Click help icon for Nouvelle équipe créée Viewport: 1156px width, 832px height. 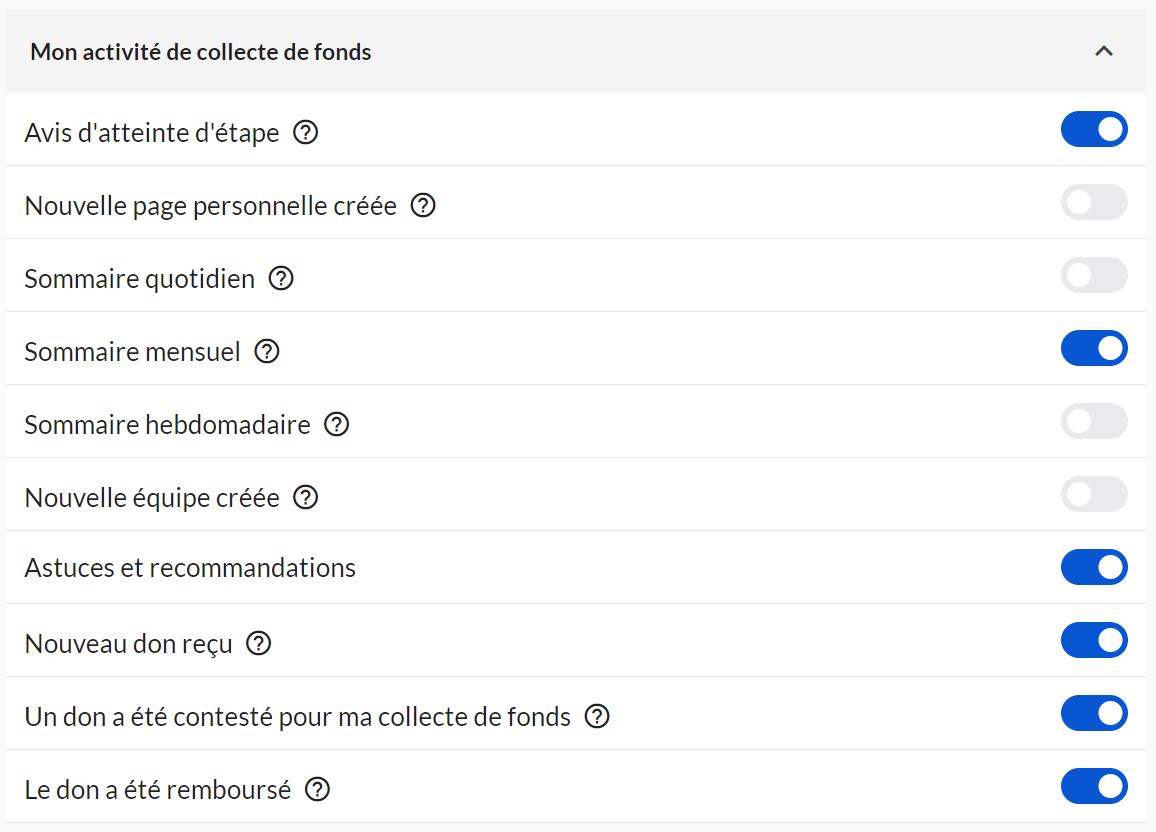tap(306, 497)
